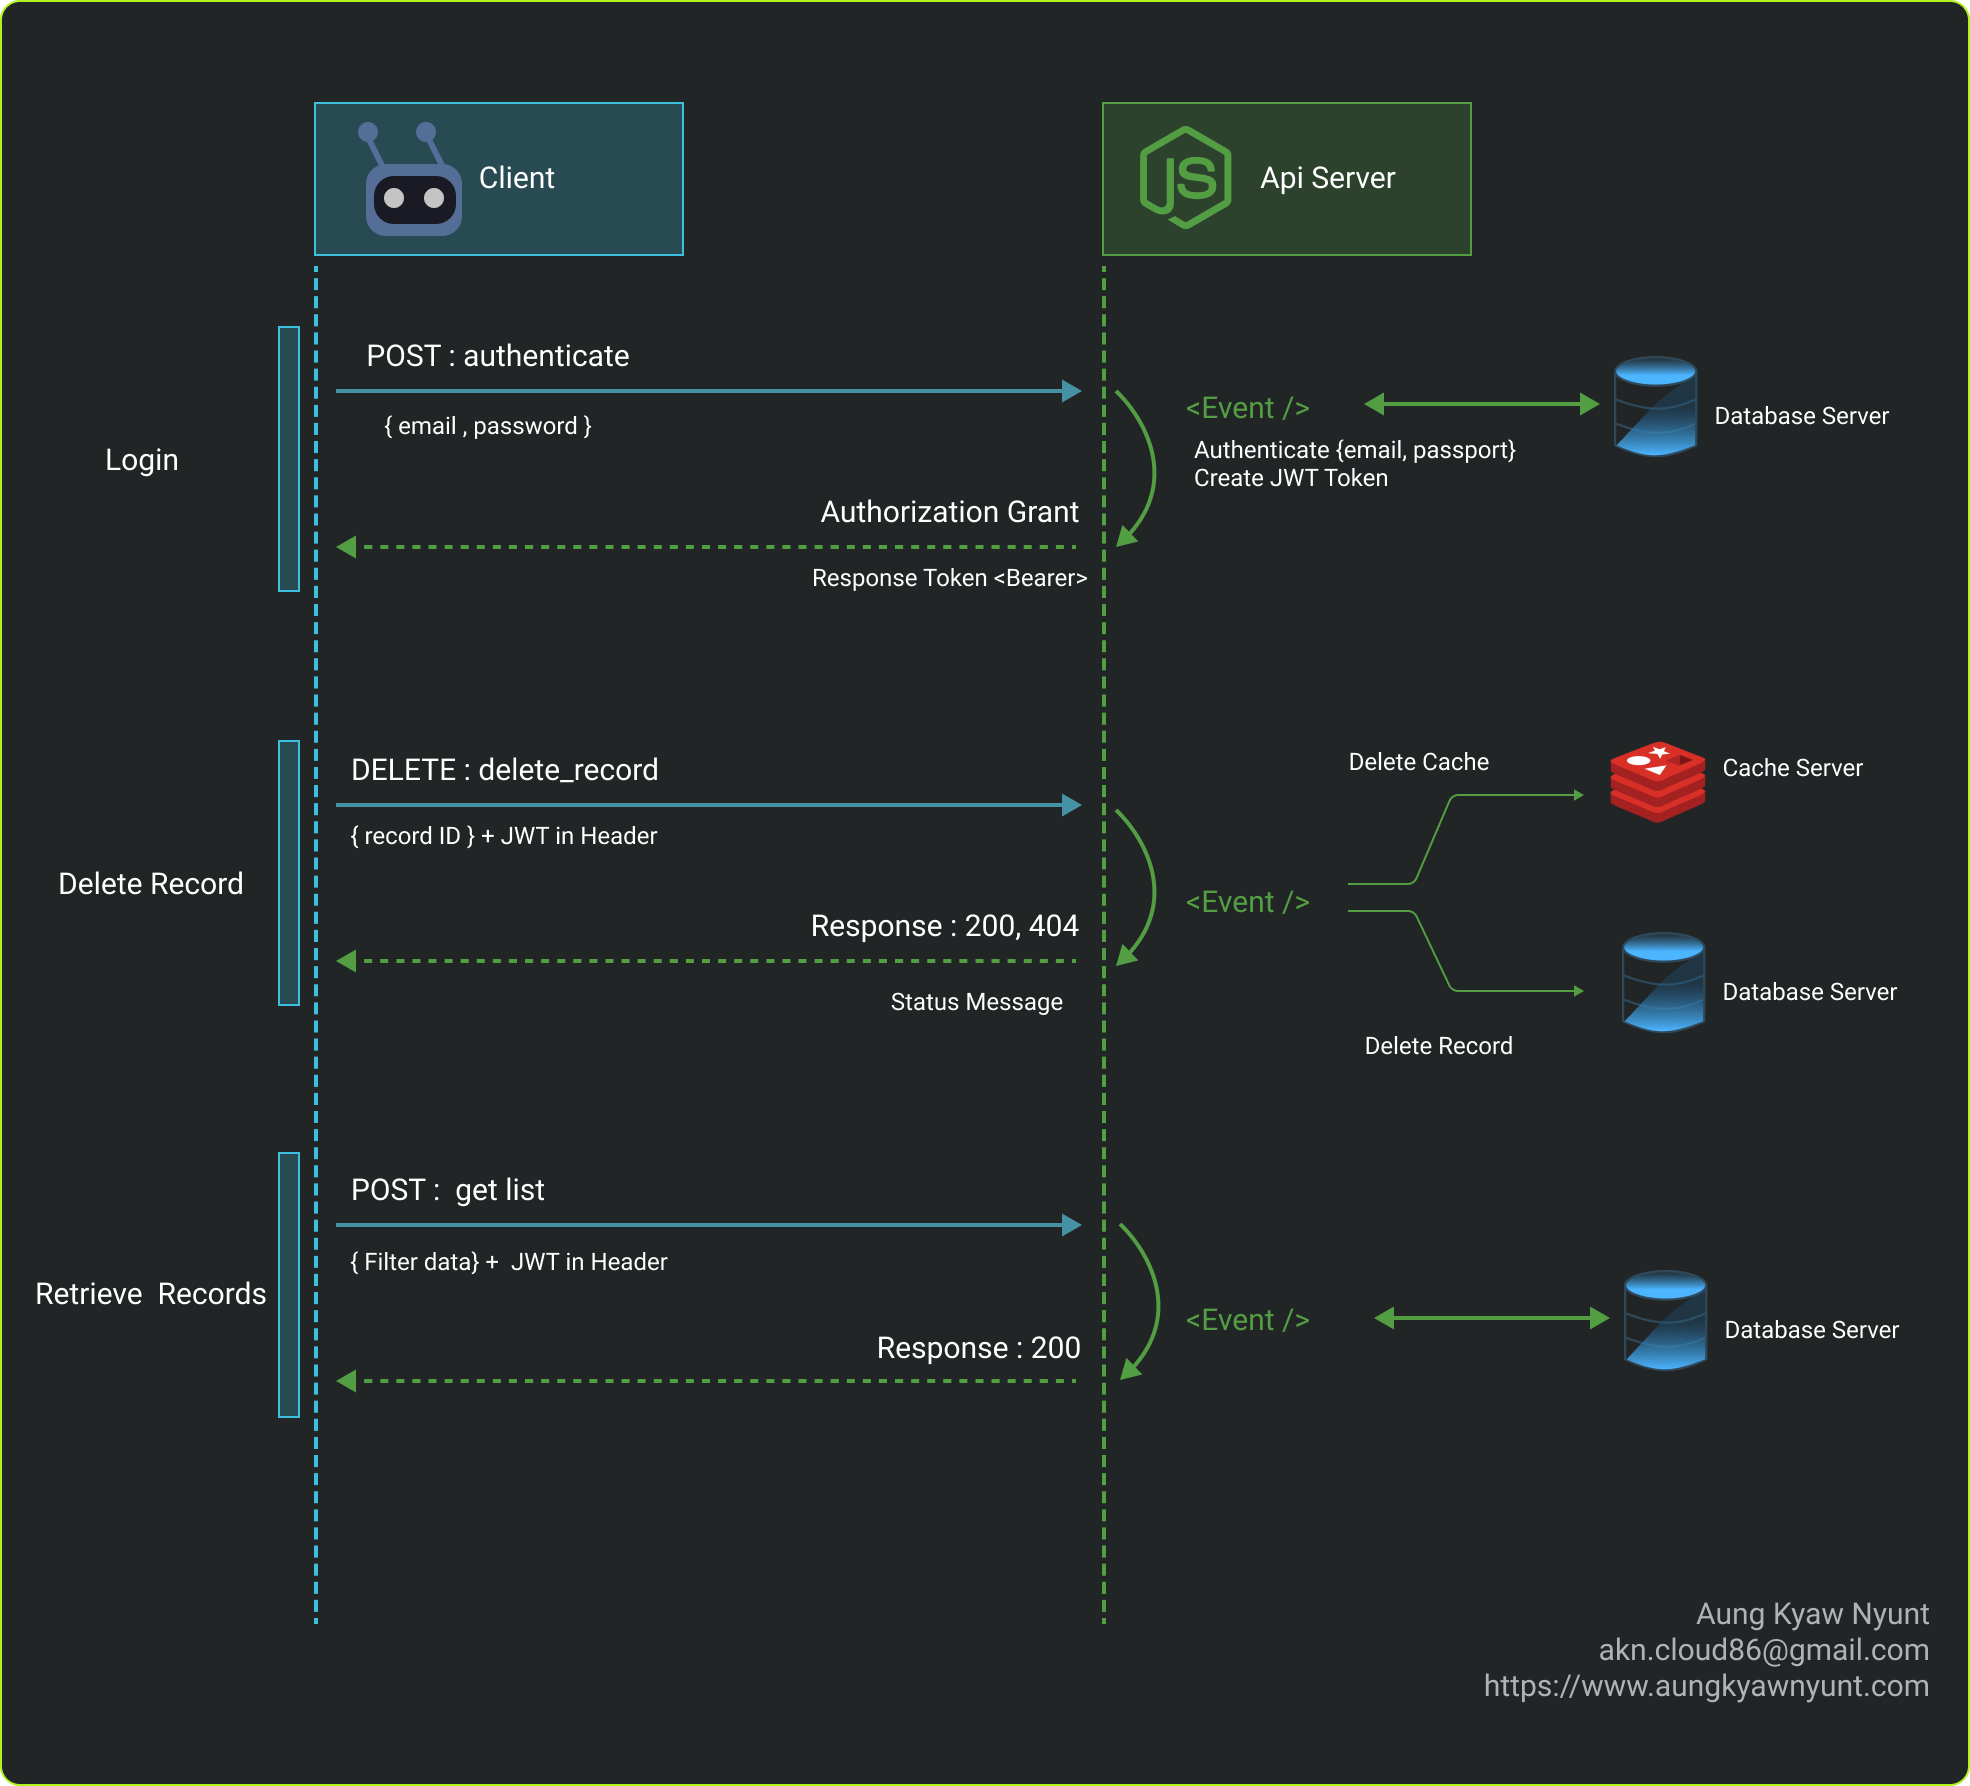Click the Event tag in the Delete Record row
The height and width of the screenshot is (1786, 1970).
coord(1247,902)
